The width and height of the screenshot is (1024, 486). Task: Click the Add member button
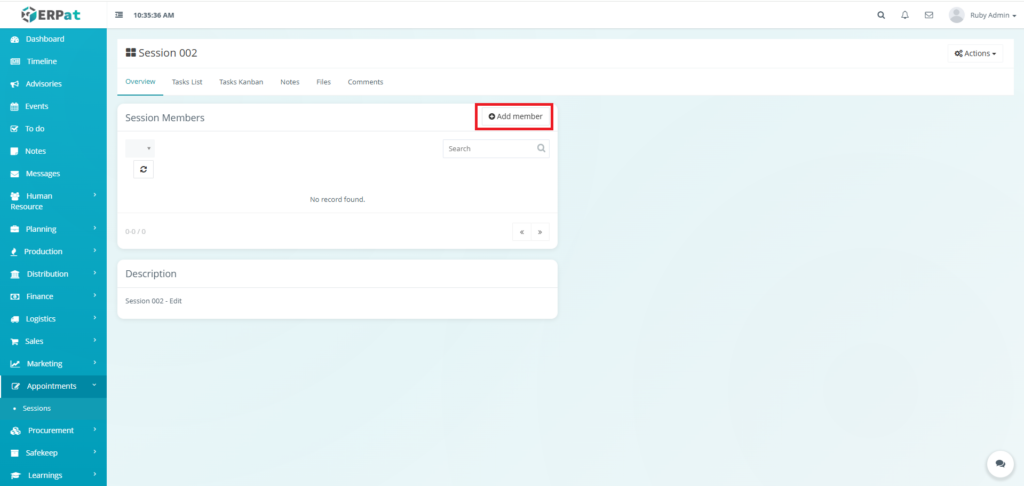(515, 117)
